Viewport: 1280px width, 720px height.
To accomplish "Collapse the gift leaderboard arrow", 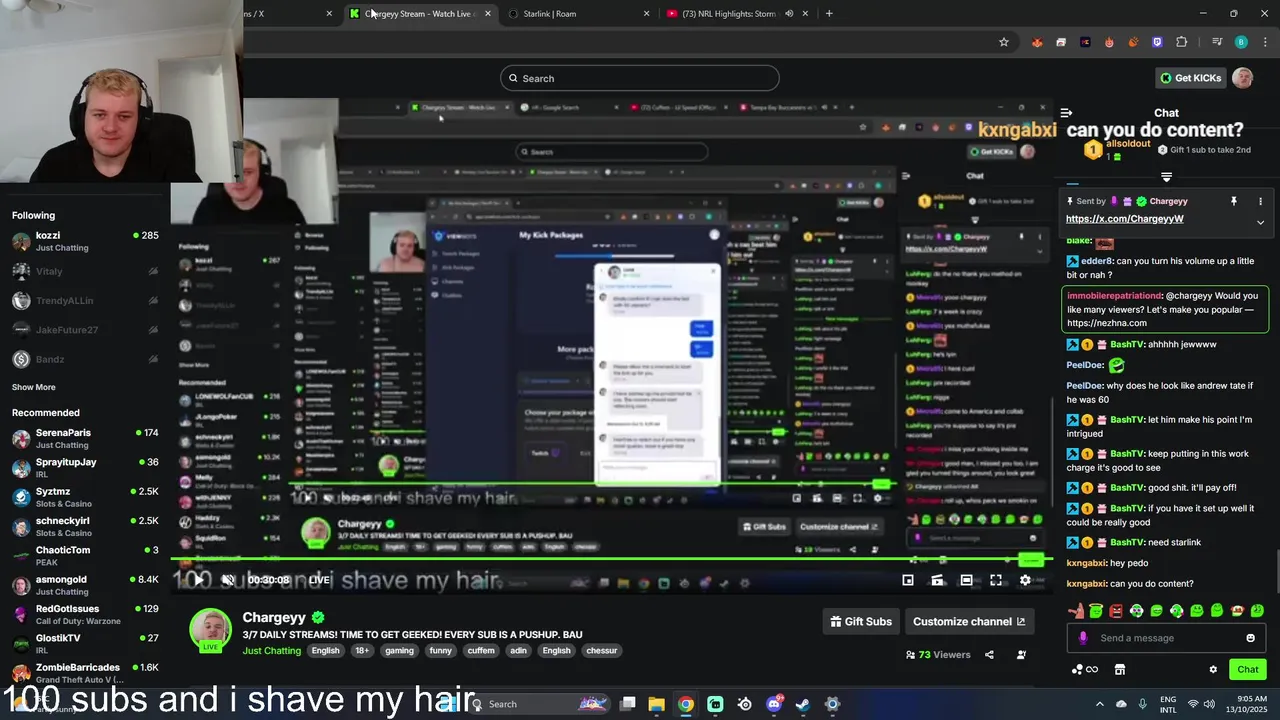I will click(x=1166, y=177).
